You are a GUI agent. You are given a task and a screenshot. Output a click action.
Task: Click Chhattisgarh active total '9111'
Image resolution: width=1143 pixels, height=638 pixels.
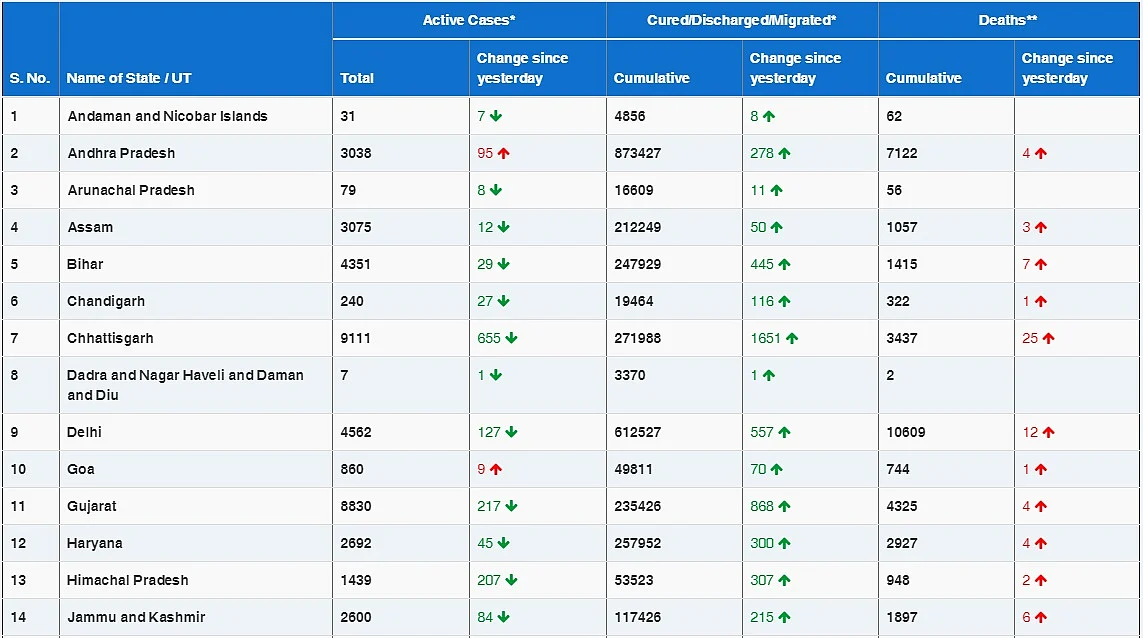coord(356,338)
